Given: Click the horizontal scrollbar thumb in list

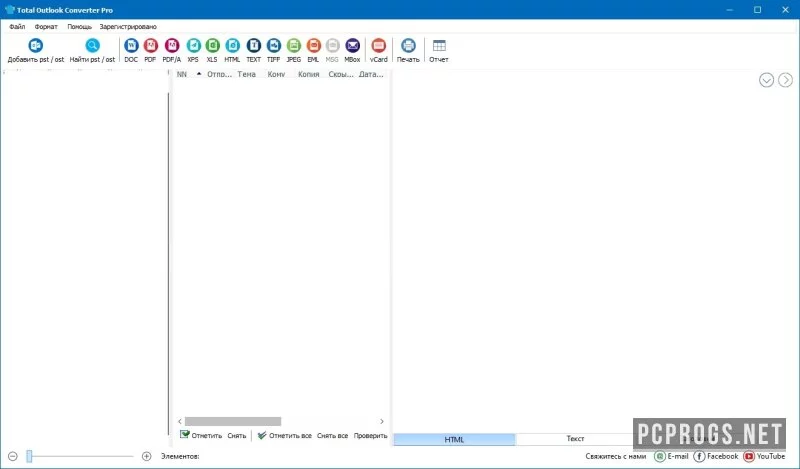Looking at the screenshot, I should tap(233, 422).
